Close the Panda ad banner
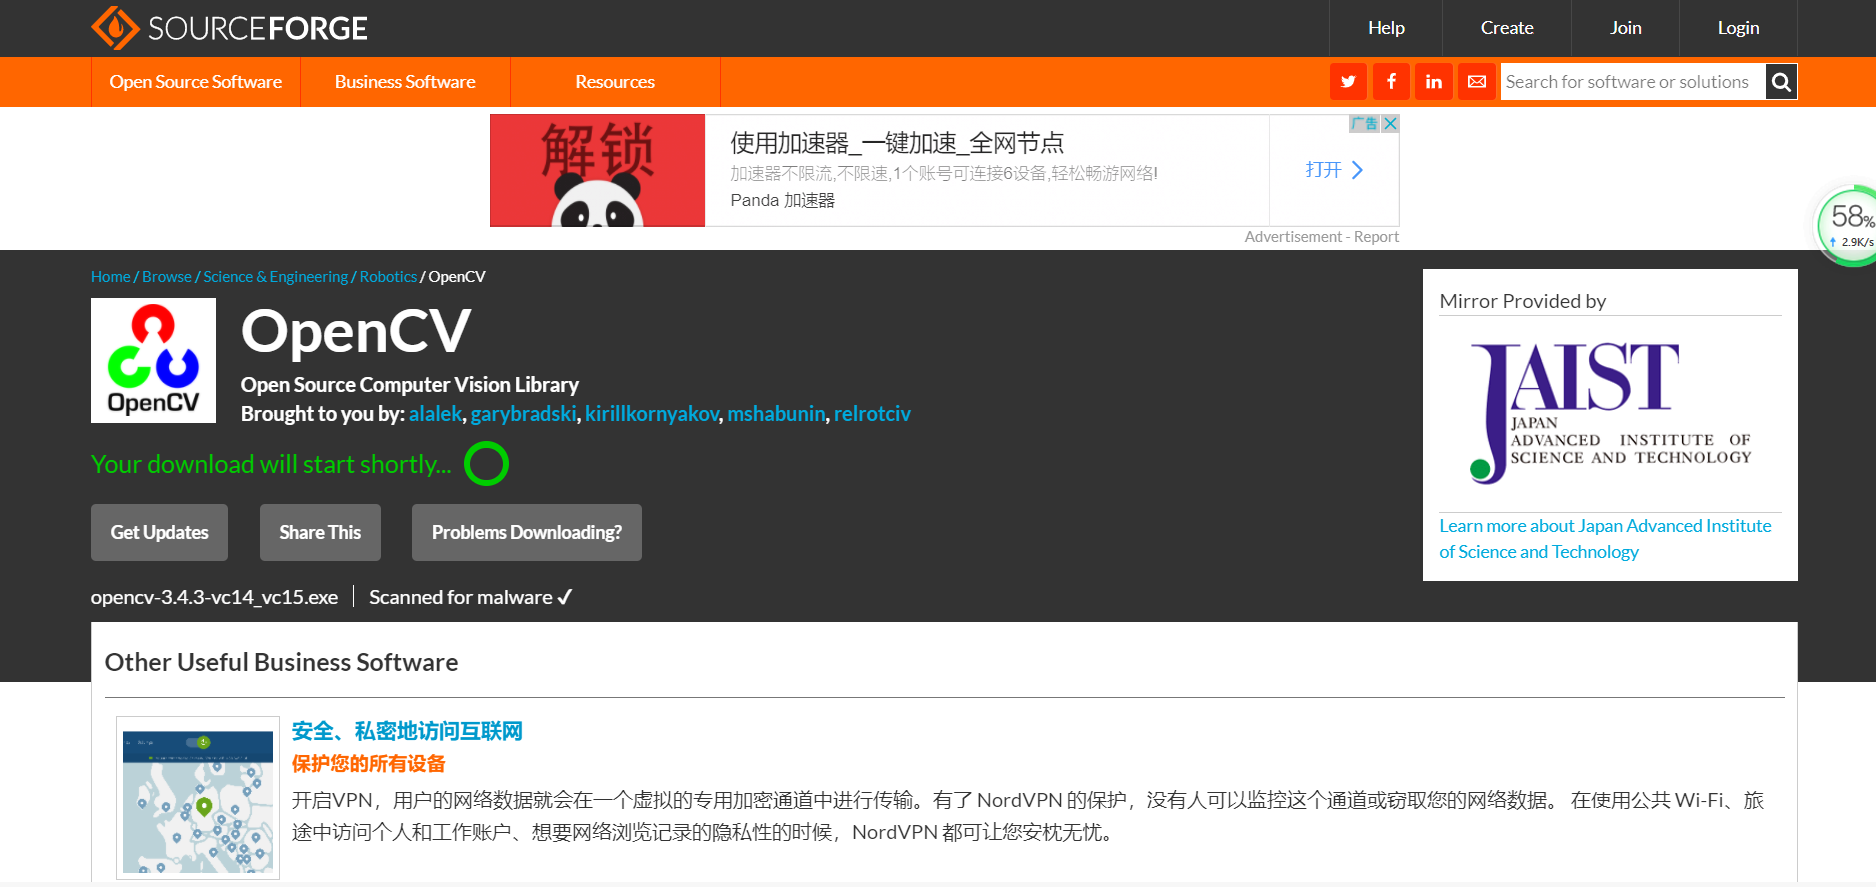This screenshot has width=1876, height=887. (x=1390, y=124)
